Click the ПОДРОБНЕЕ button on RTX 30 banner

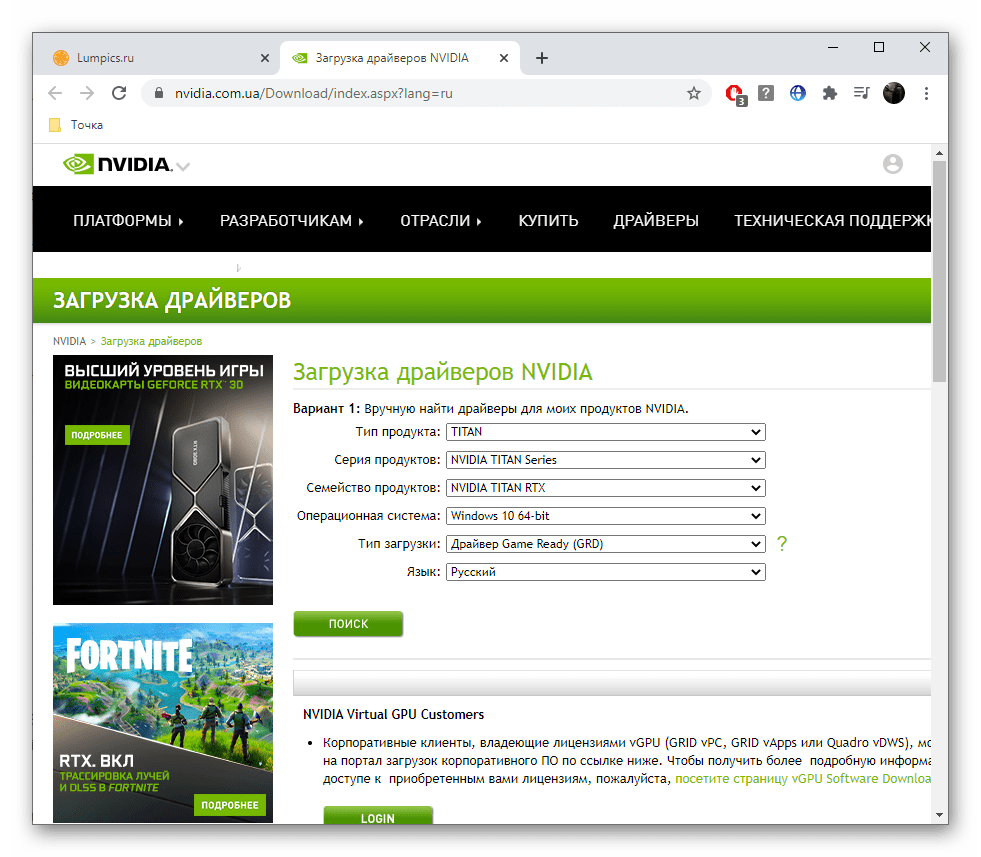point(97,435)
